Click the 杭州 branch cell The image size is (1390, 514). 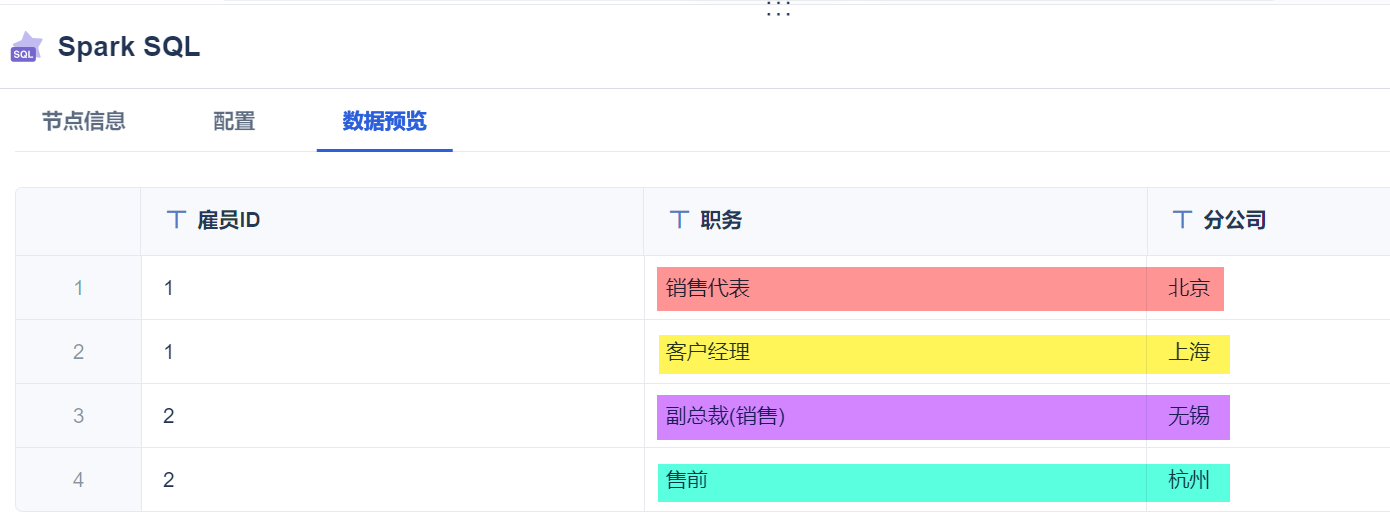click(x=1189, y=480)
